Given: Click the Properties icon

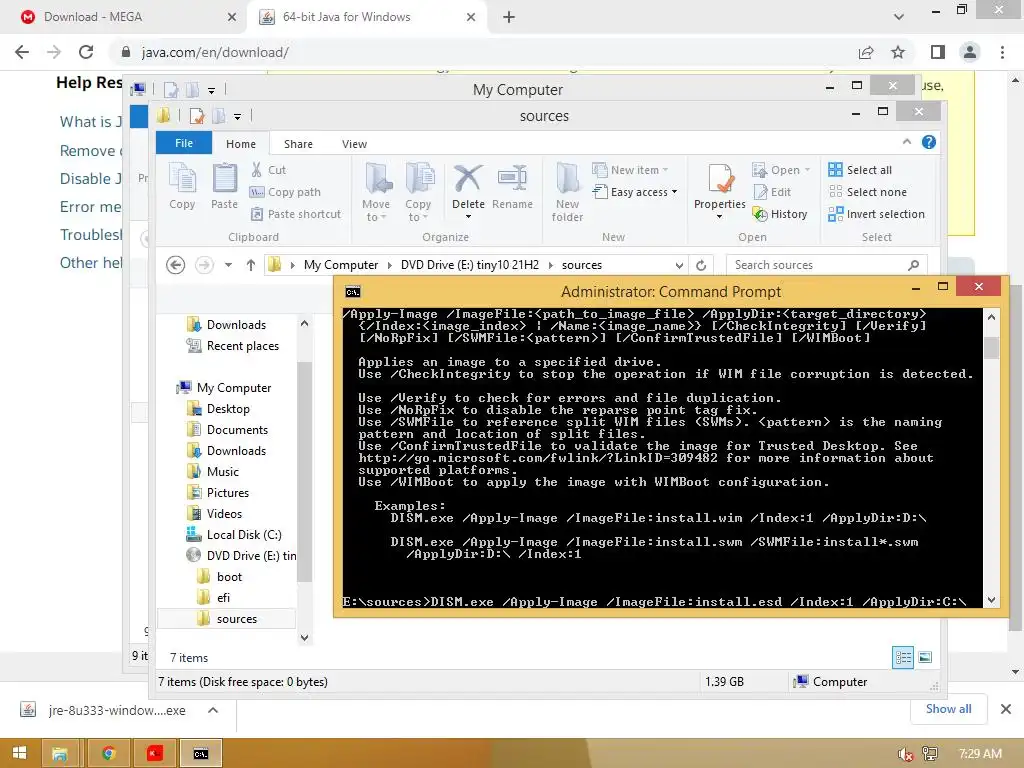Looking at the screenshot, I should [720, 180].
